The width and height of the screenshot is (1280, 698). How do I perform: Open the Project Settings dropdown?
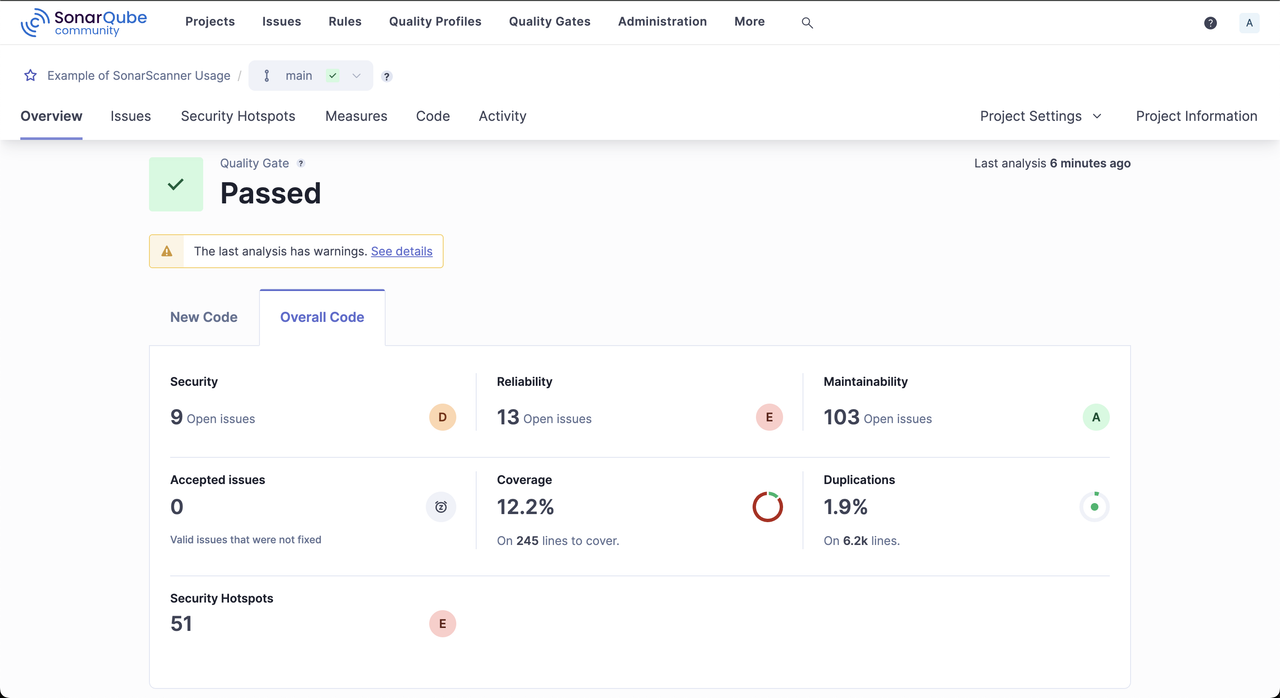[1040, 116]
